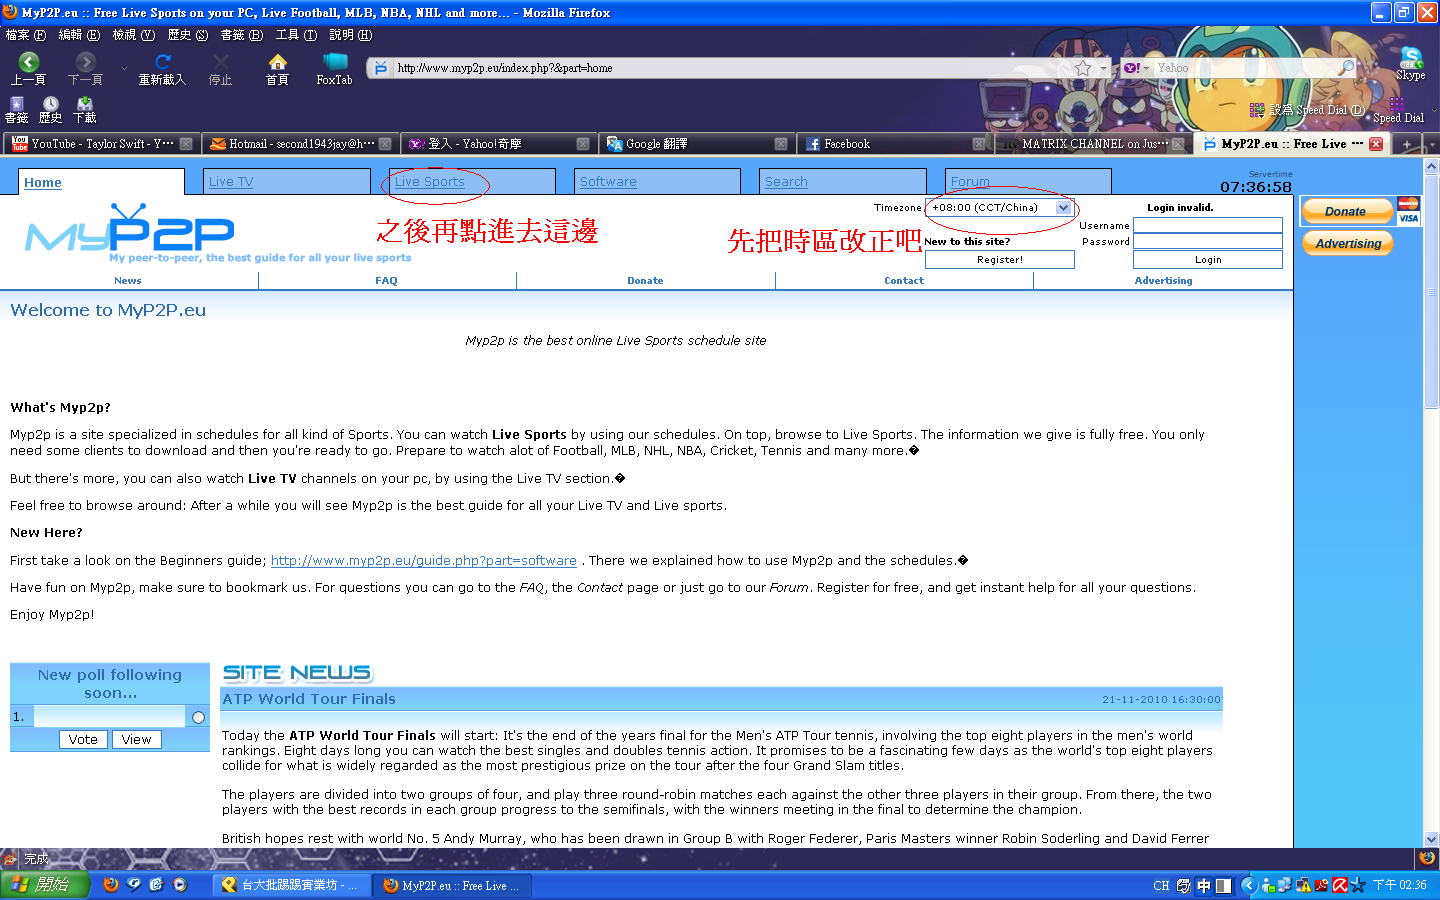Focus the Yahoo search box
This screenshot has width=1440, height=900.
(x=1246, y=68)
